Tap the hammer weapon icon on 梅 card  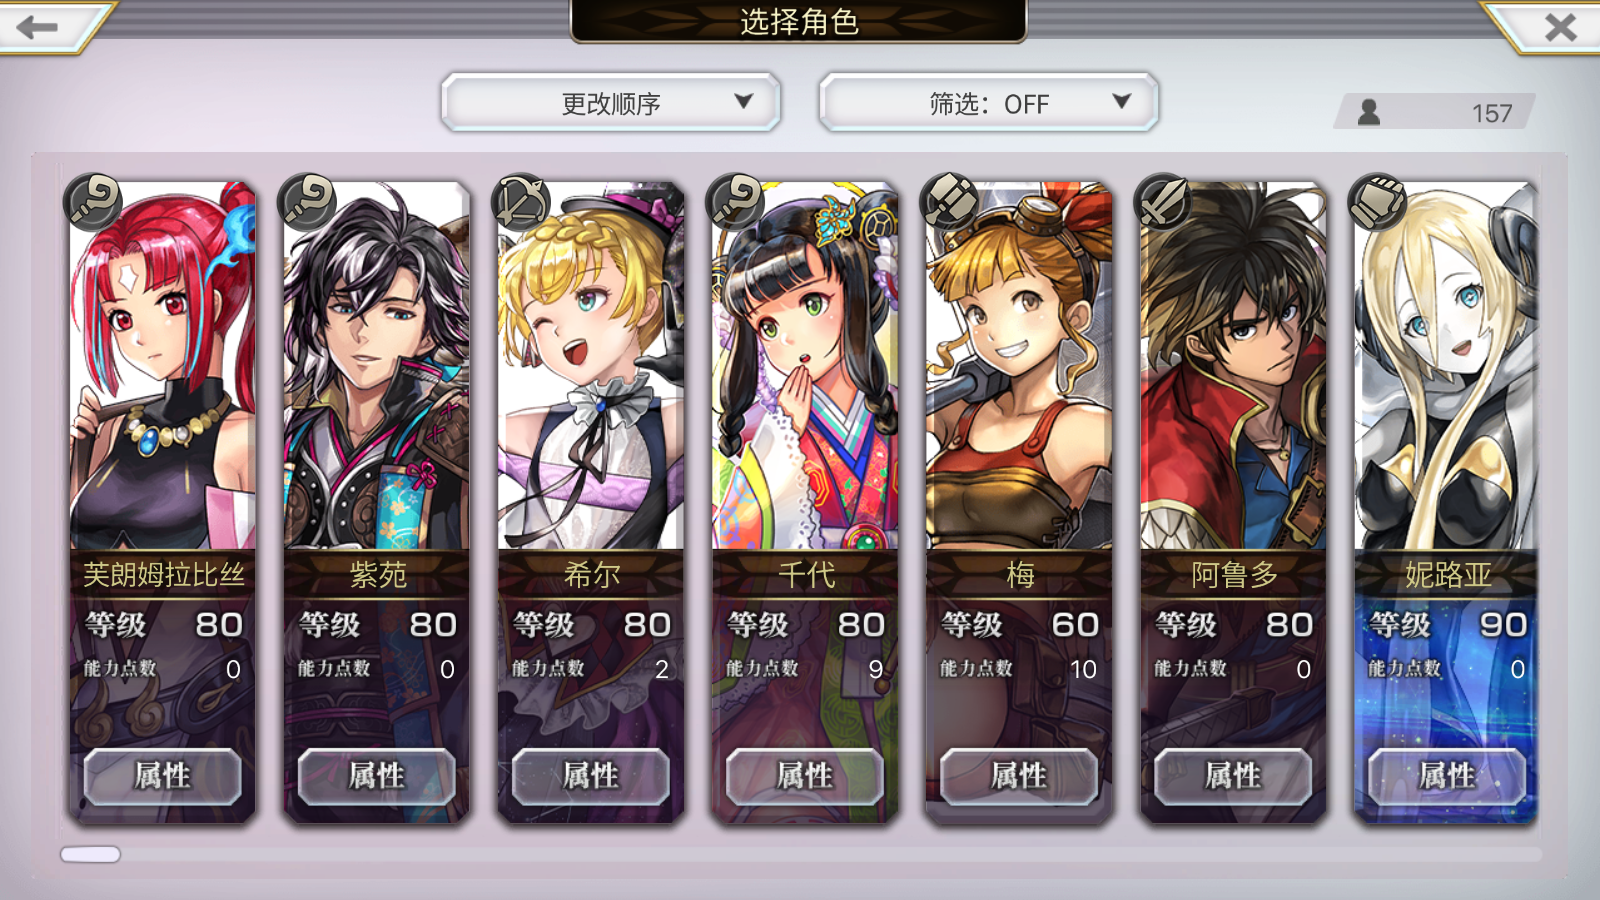950,202
